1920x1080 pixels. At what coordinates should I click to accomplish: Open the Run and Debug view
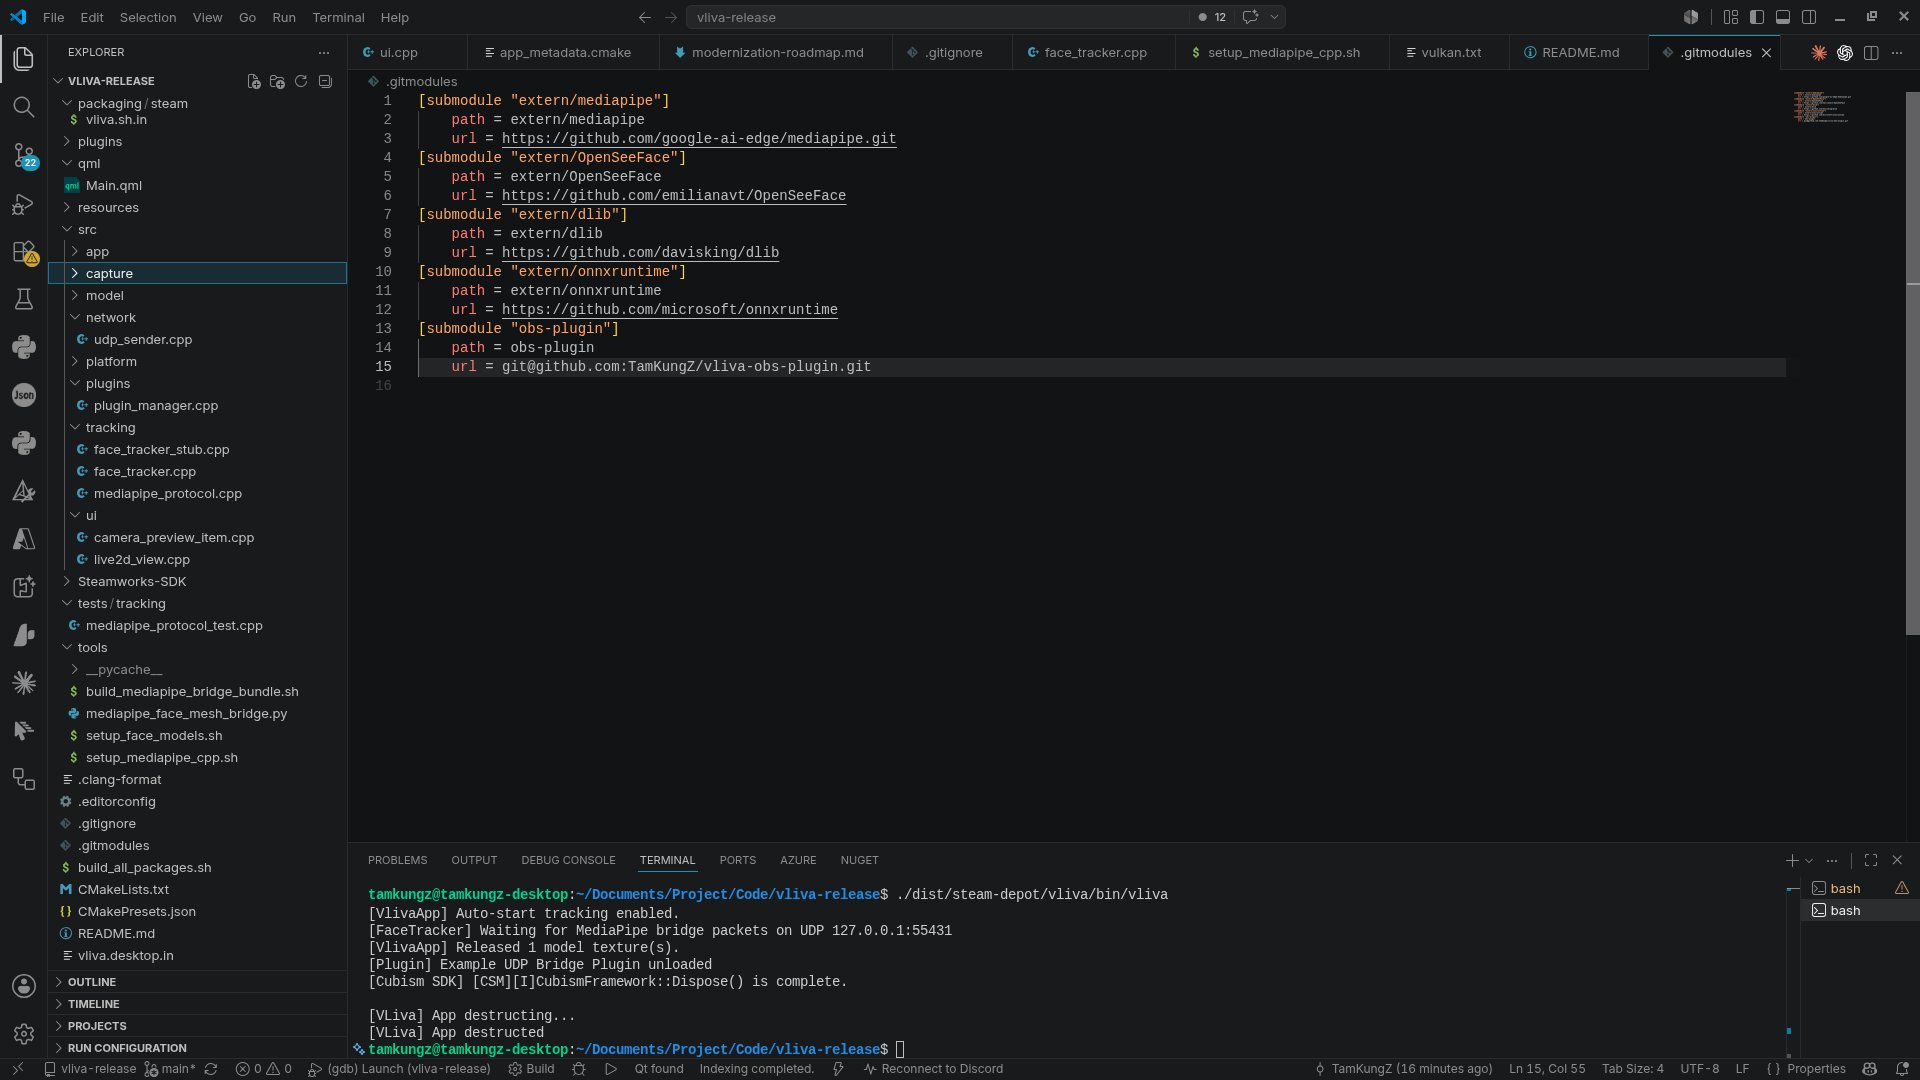(x=24, y=204)
